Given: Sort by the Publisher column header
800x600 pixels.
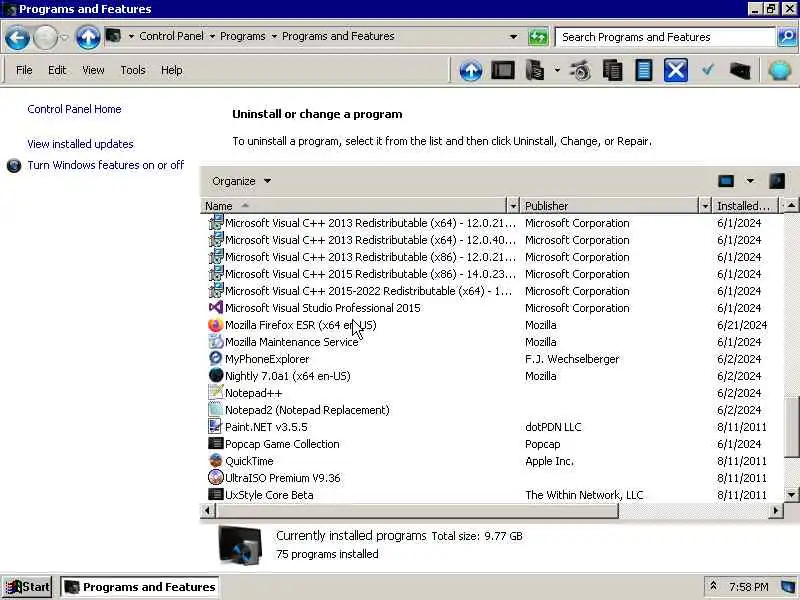Looking at the screenshot, I should click(609, 206).
